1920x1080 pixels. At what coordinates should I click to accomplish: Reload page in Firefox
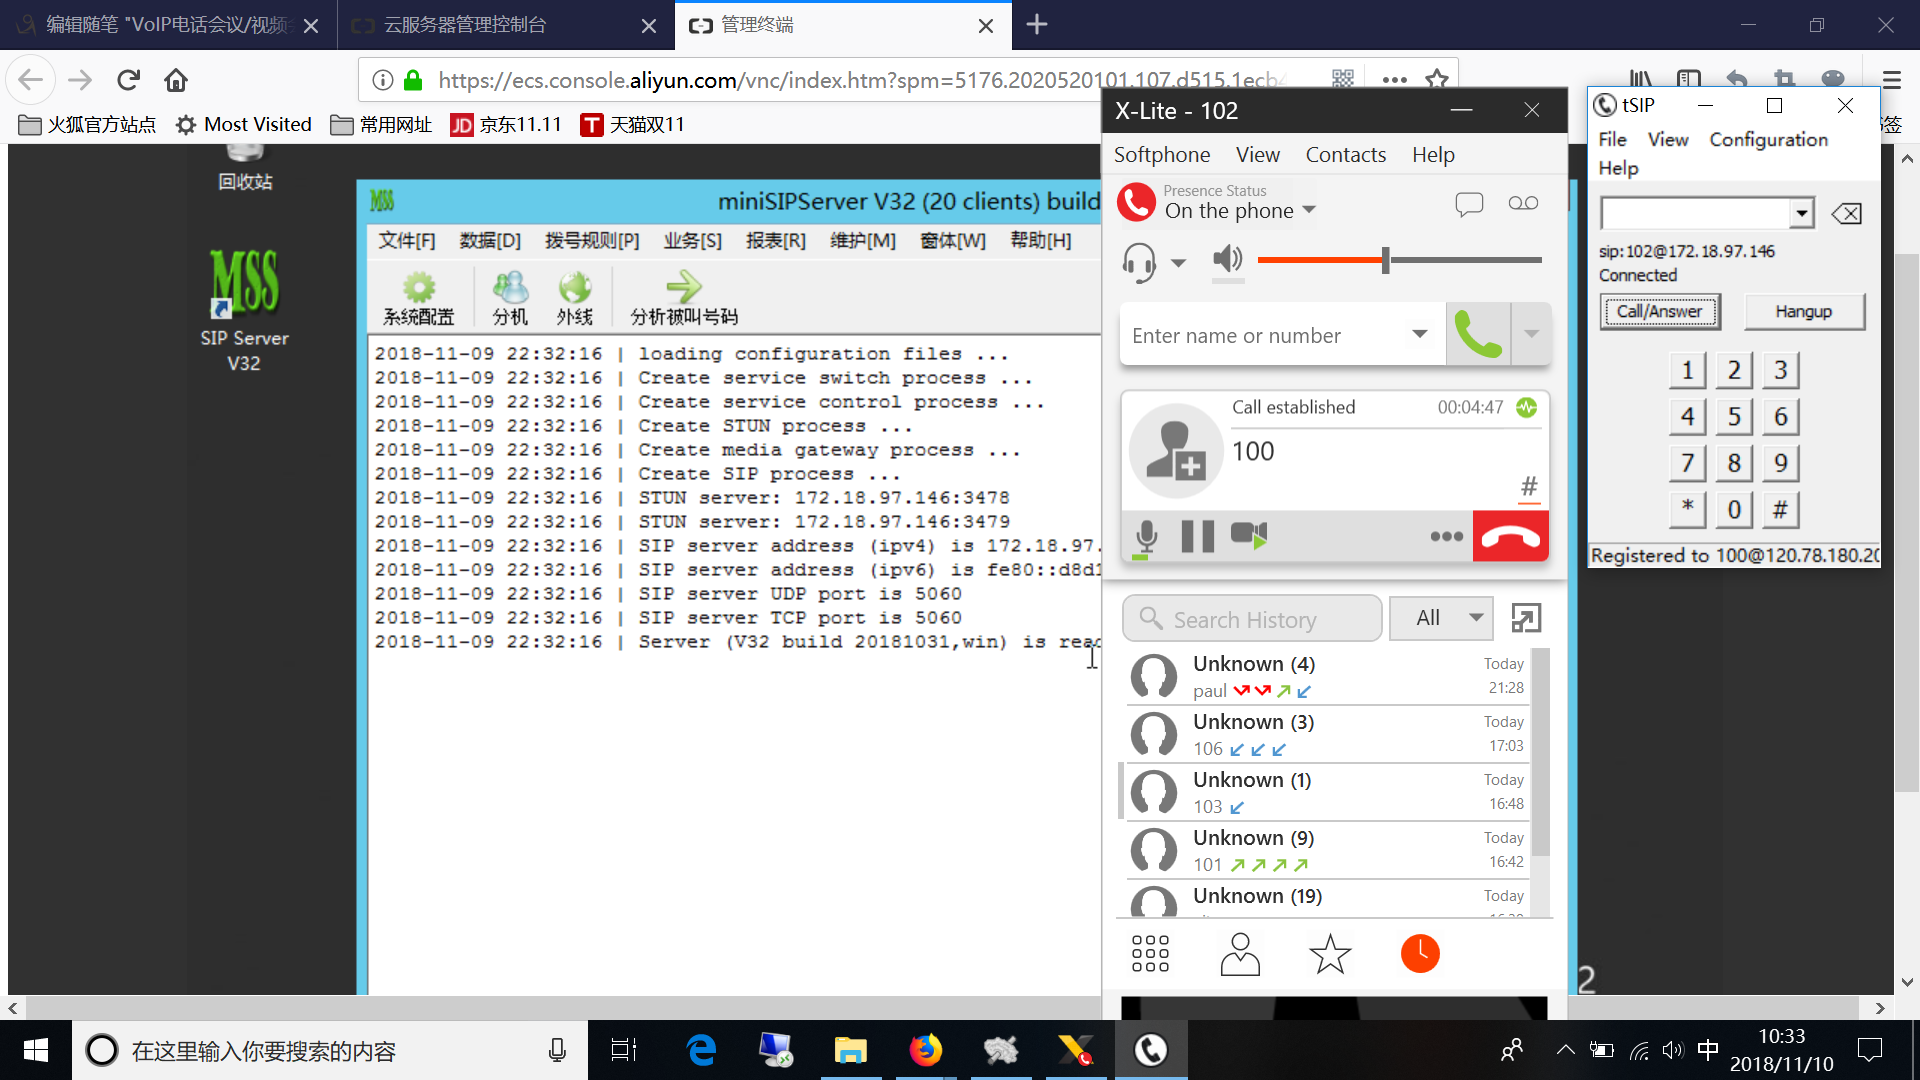point(128,80)
